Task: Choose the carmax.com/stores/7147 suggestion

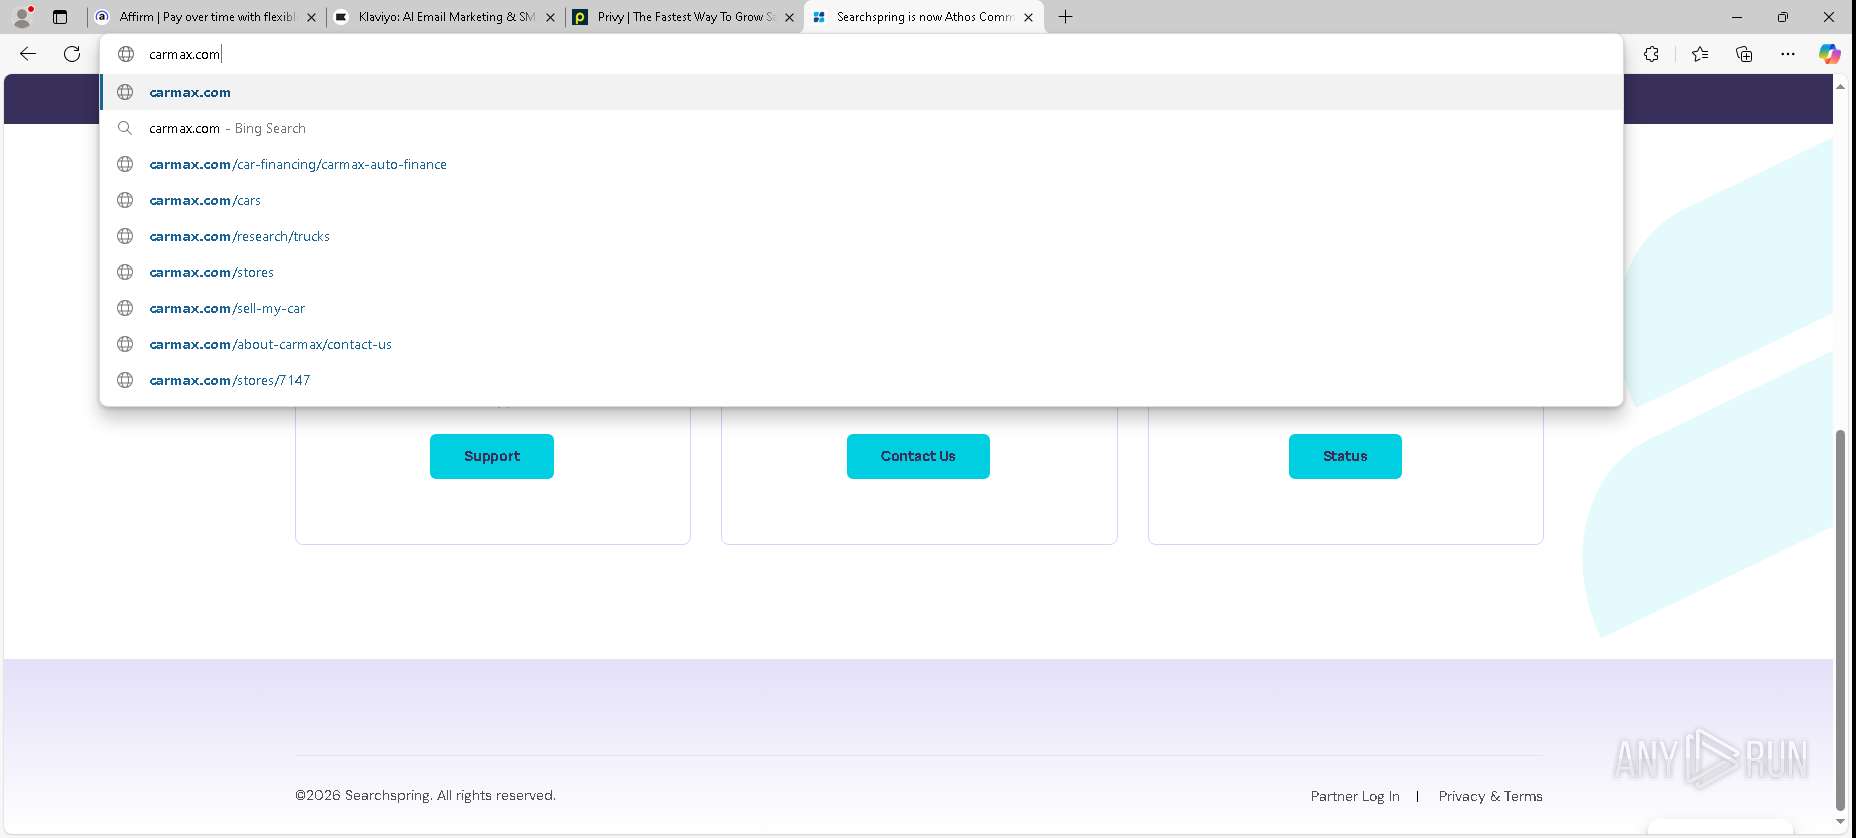Action: (861, 380)
